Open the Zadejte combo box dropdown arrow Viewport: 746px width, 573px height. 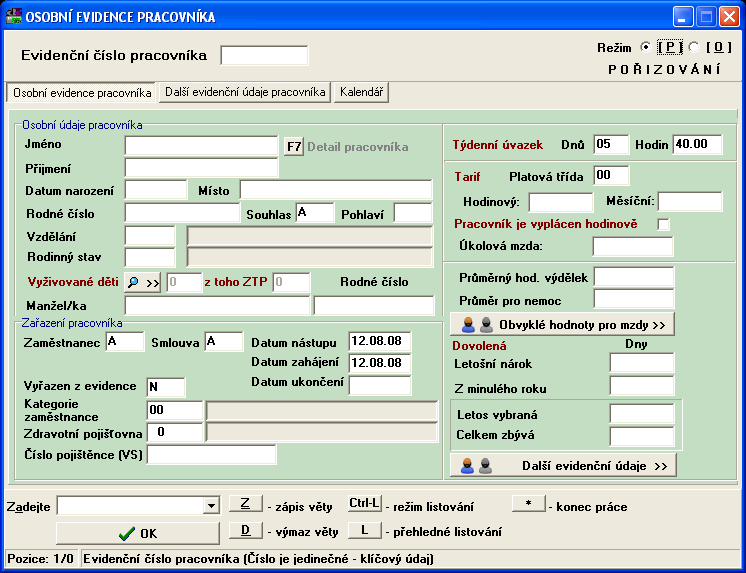pyautogui.click(x=211, y=506)
